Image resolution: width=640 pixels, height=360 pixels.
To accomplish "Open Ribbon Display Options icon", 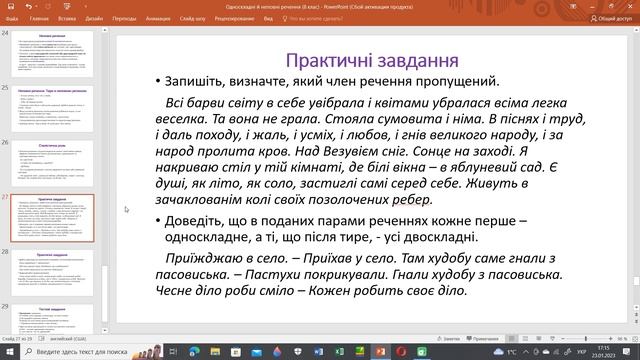I will pos(573,7).
